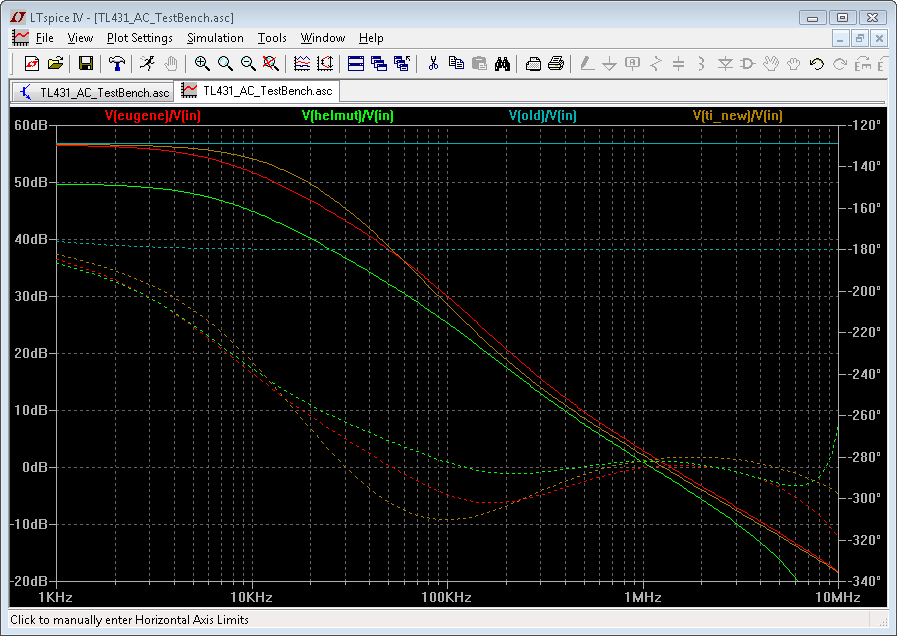
Task: Click the Tile Windows Horizontally icon
Action: [355, 63]
